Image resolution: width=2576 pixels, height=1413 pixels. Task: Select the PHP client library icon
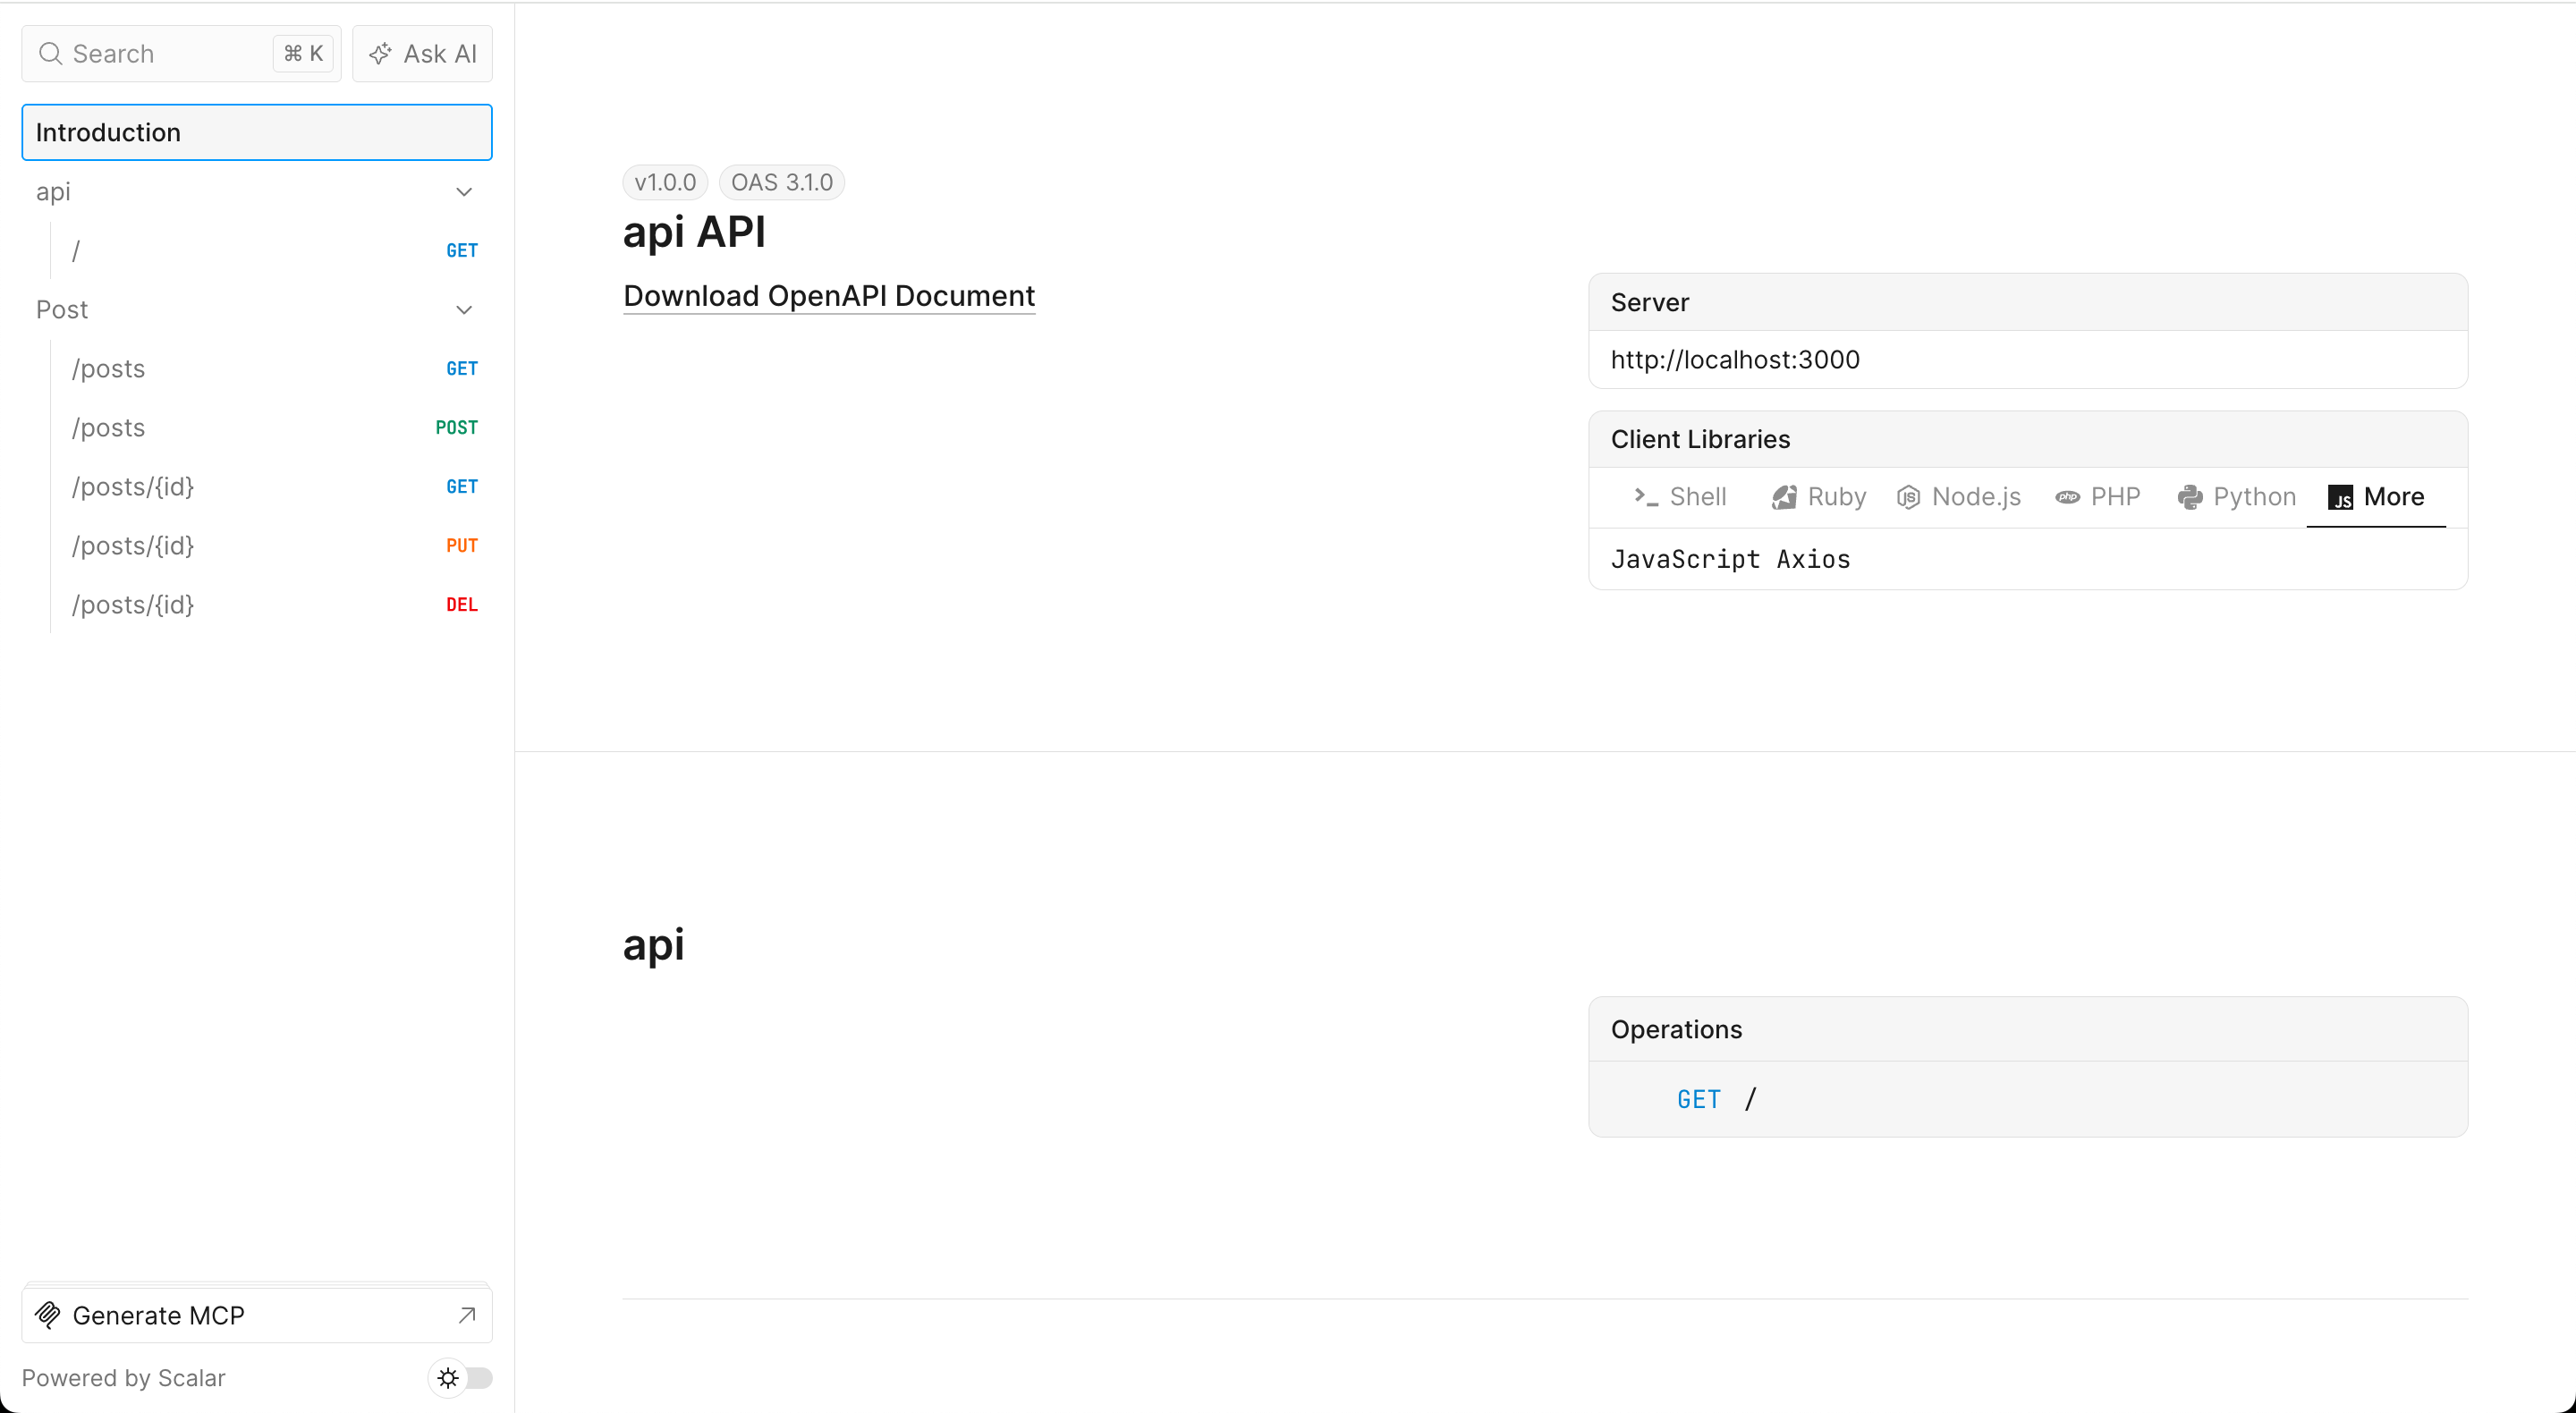click(2068, 496)
